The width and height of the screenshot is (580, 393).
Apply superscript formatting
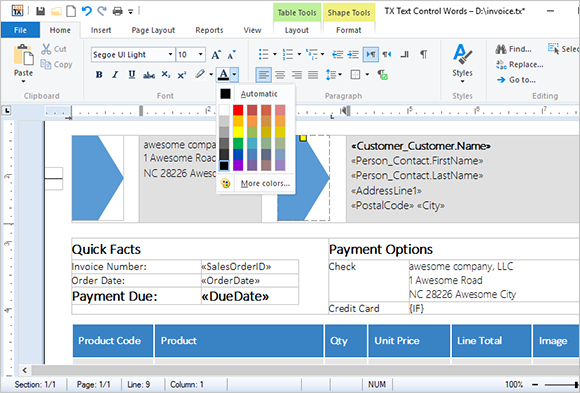(182, 75)
